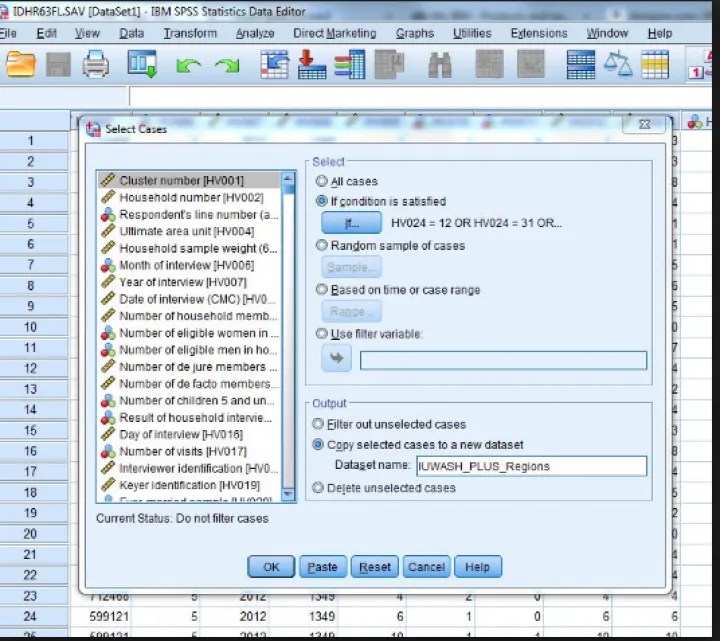720x641 pixels.
Task: Open the Analyze menu
Action: coord(255,33)
